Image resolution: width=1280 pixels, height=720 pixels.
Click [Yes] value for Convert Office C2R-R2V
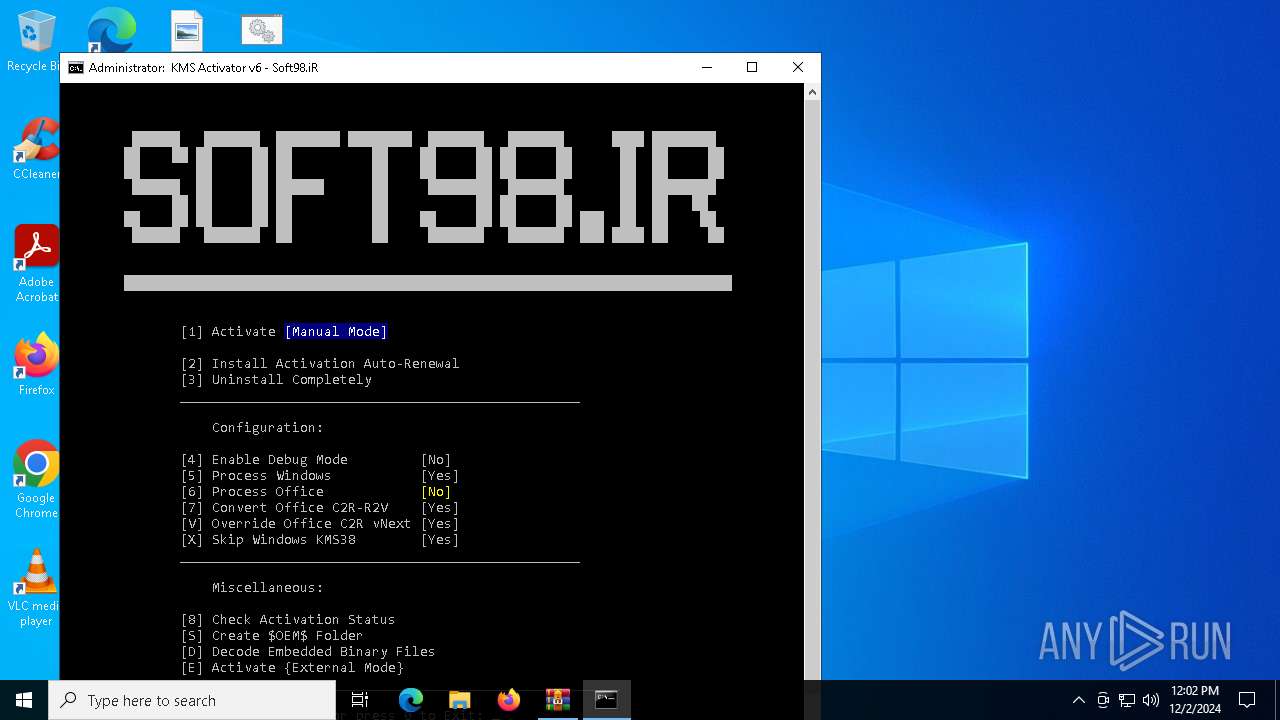coord(440,508)
